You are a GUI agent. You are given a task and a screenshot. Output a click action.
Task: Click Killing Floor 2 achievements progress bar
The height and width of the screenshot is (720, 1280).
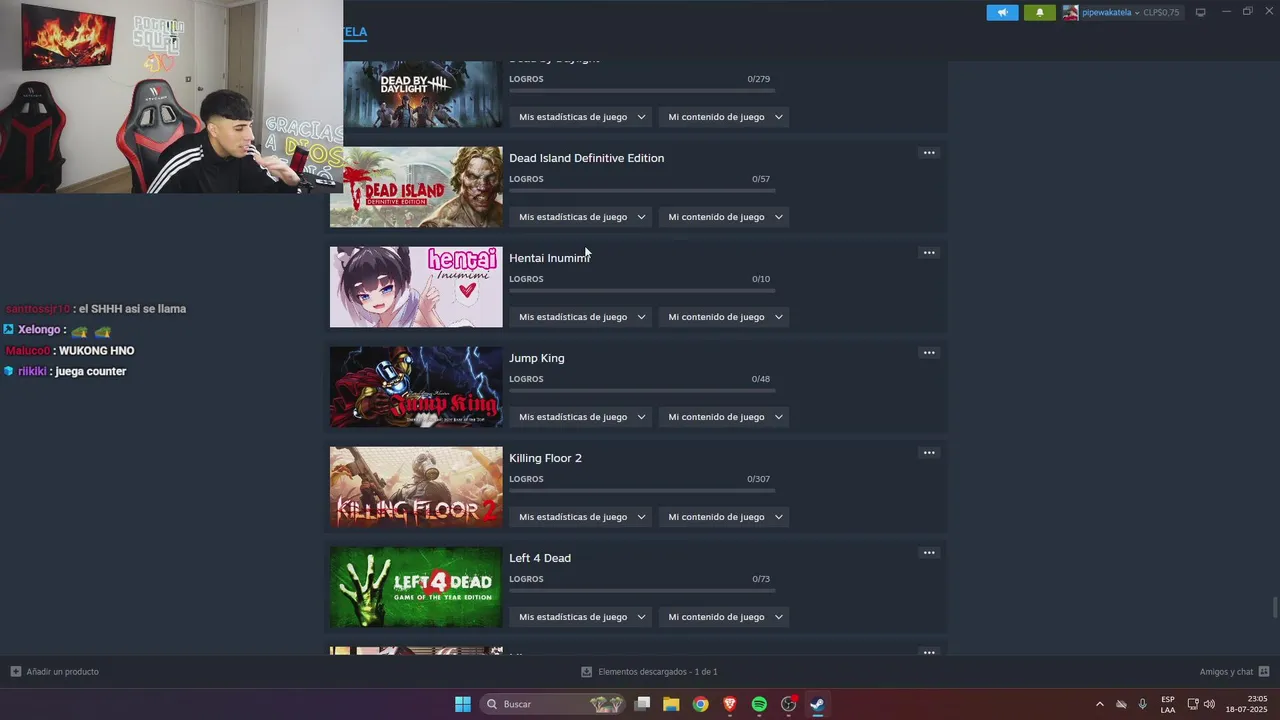pos(642,490)
